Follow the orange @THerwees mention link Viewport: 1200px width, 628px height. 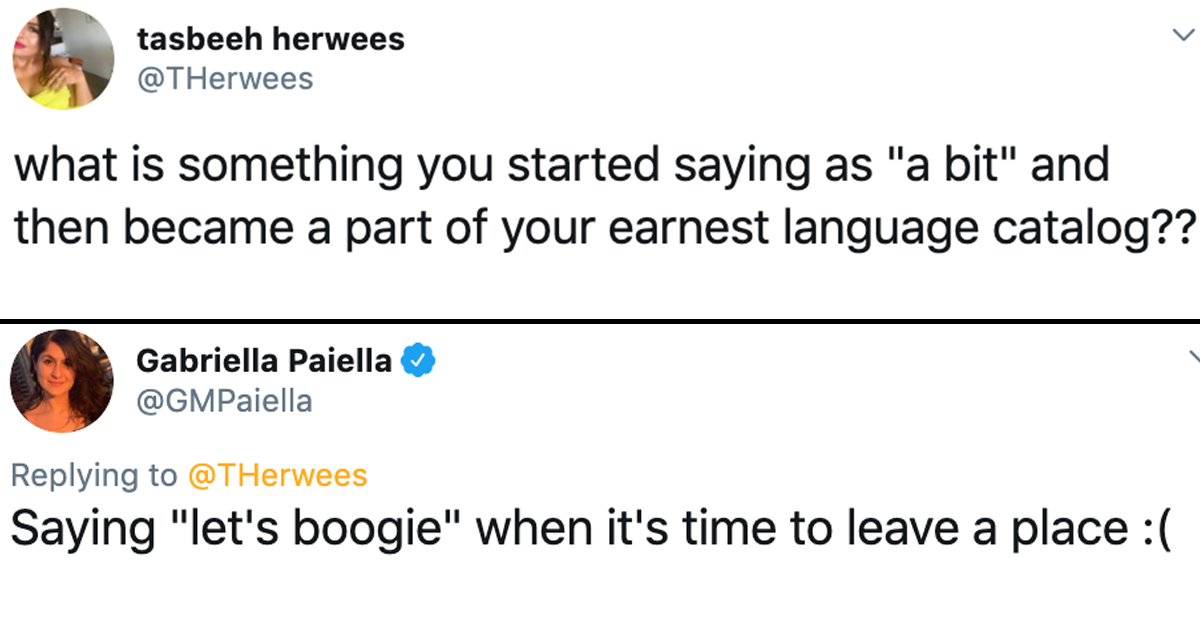[x=277, y=476]
